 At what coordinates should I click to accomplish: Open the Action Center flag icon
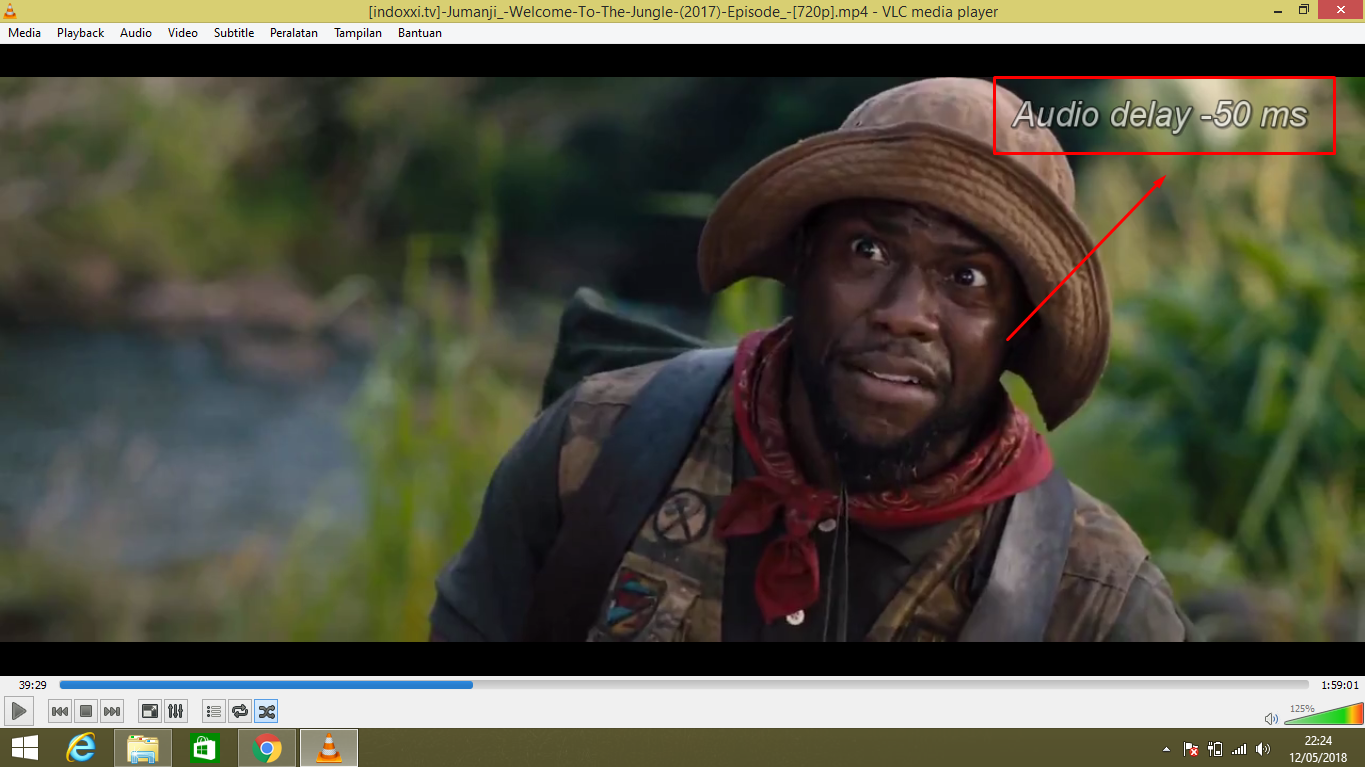(1191, 749)
